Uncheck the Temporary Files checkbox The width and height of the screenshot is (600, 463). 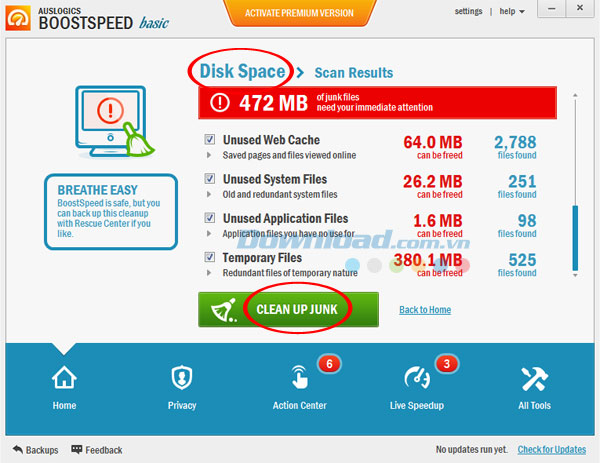click(x=210, y=257)
